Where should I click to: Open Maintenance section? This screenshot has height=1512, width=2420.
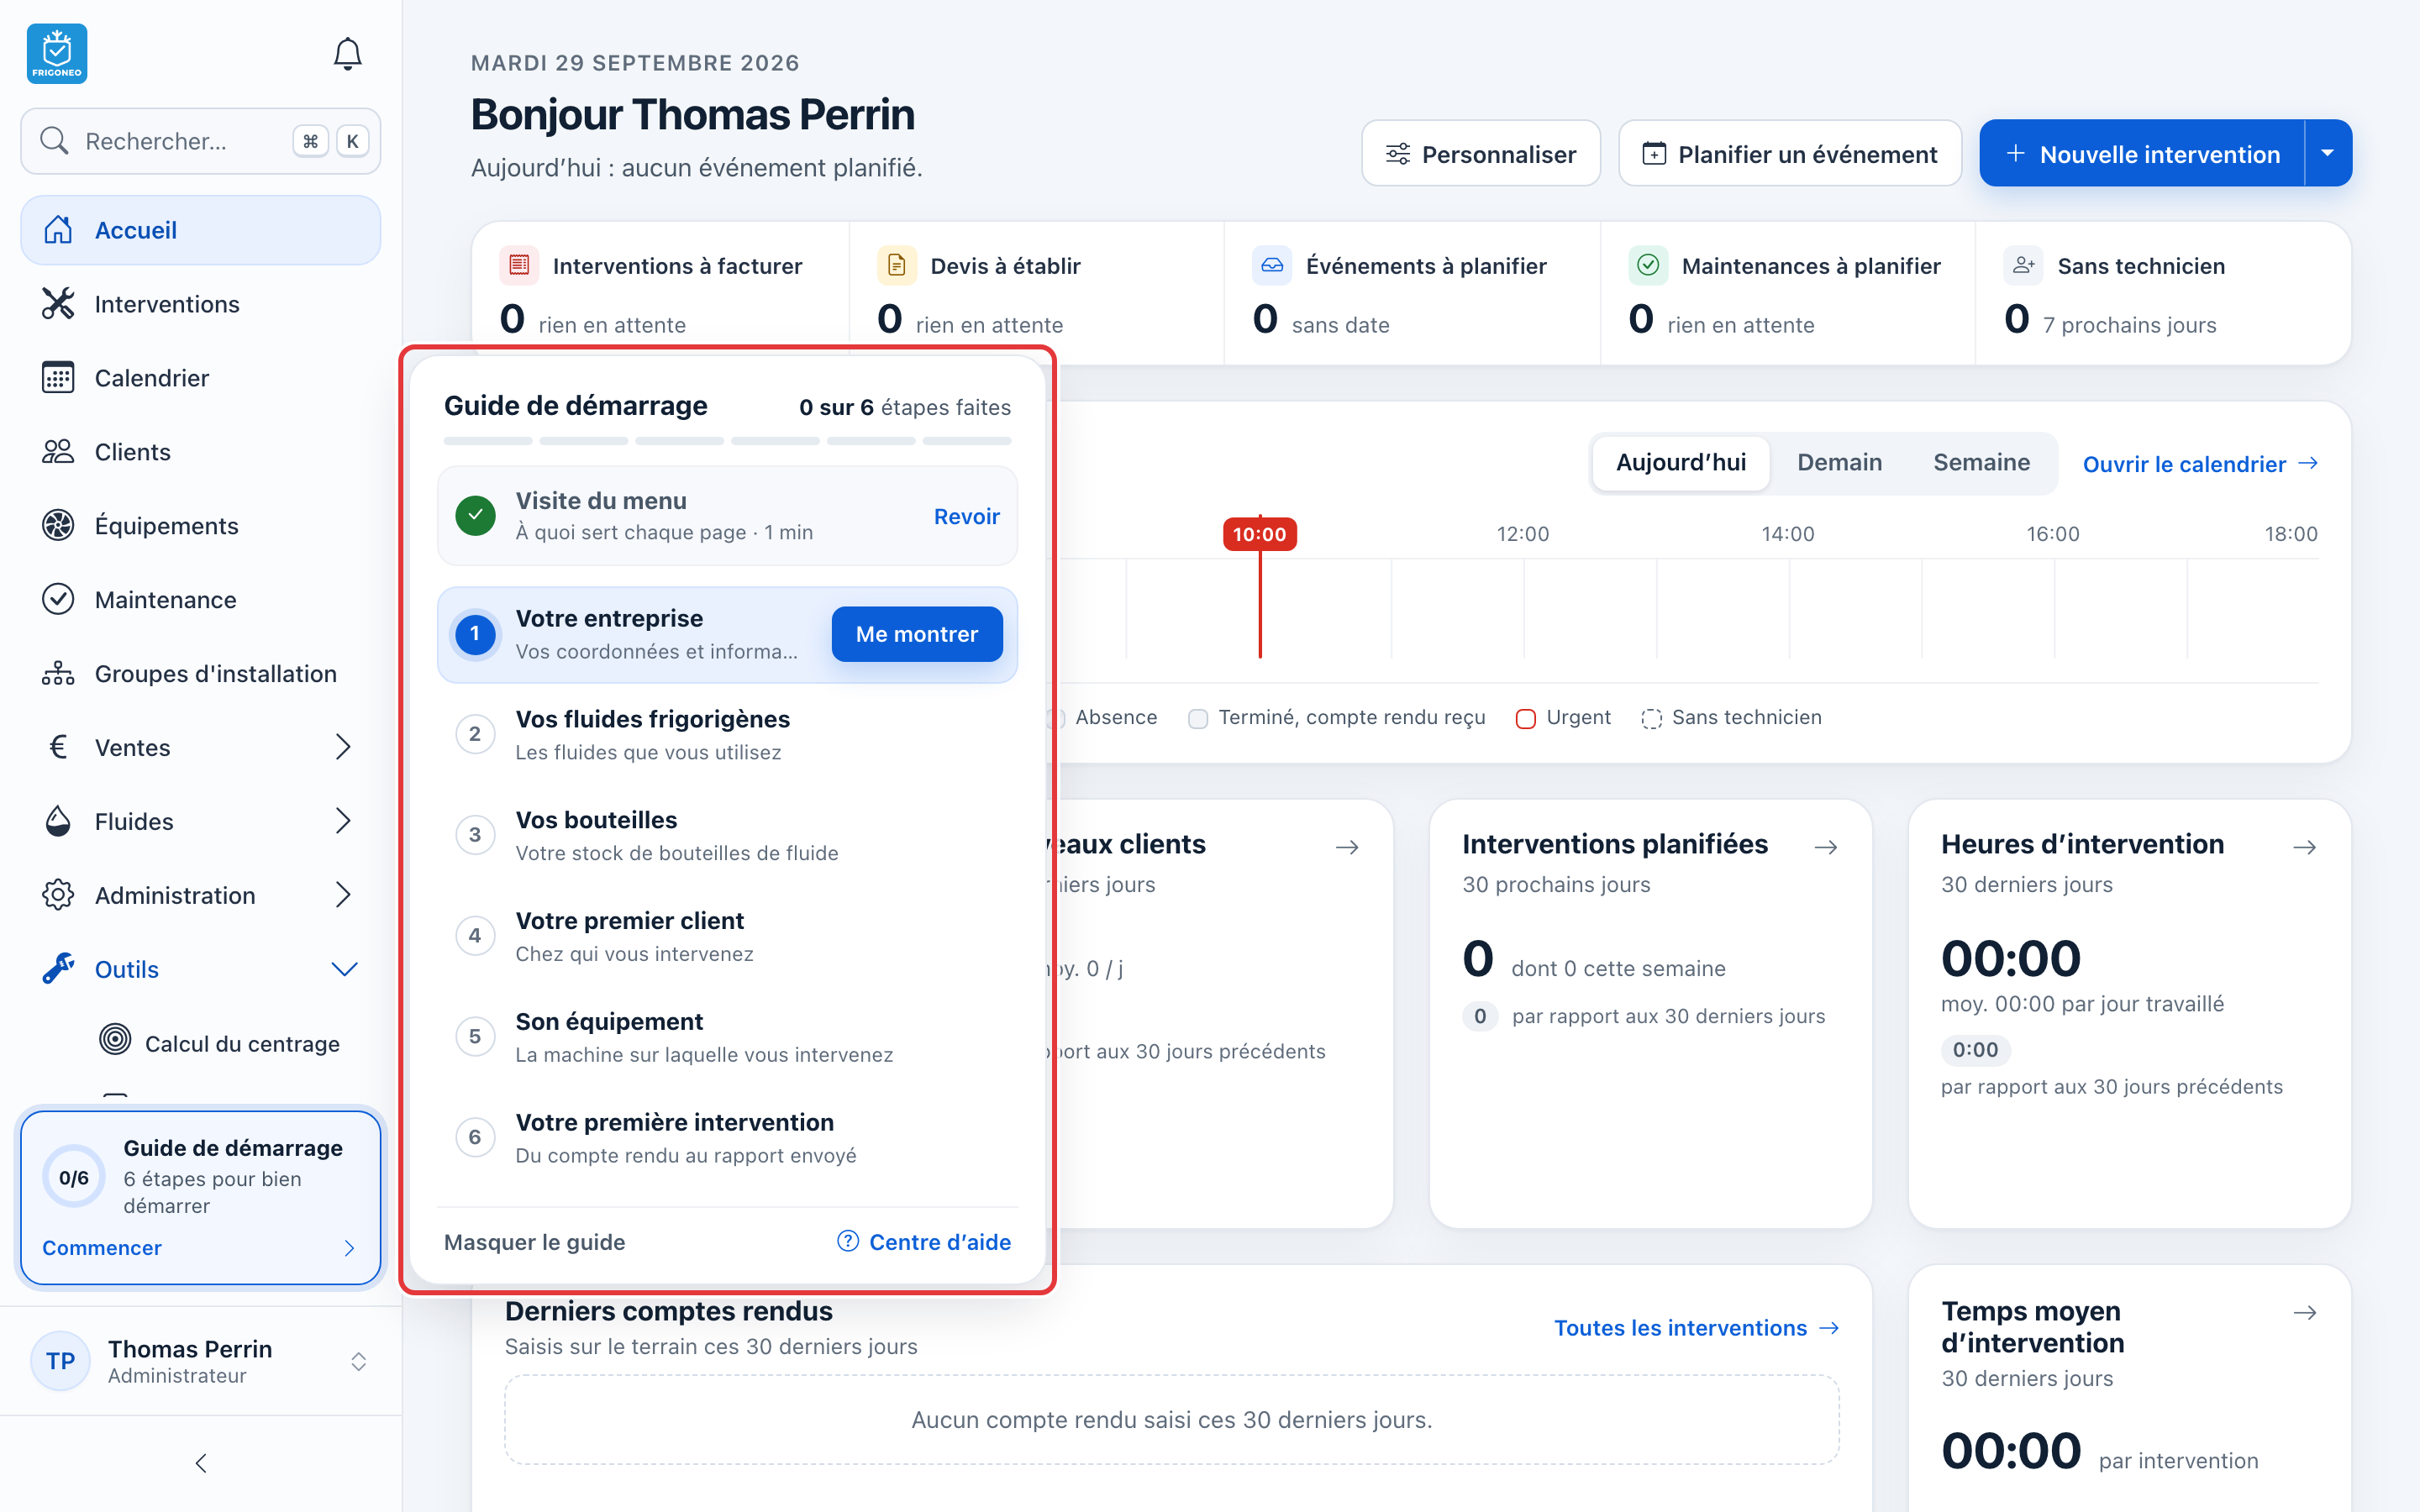pyautogui.click(x=200, y=600)
